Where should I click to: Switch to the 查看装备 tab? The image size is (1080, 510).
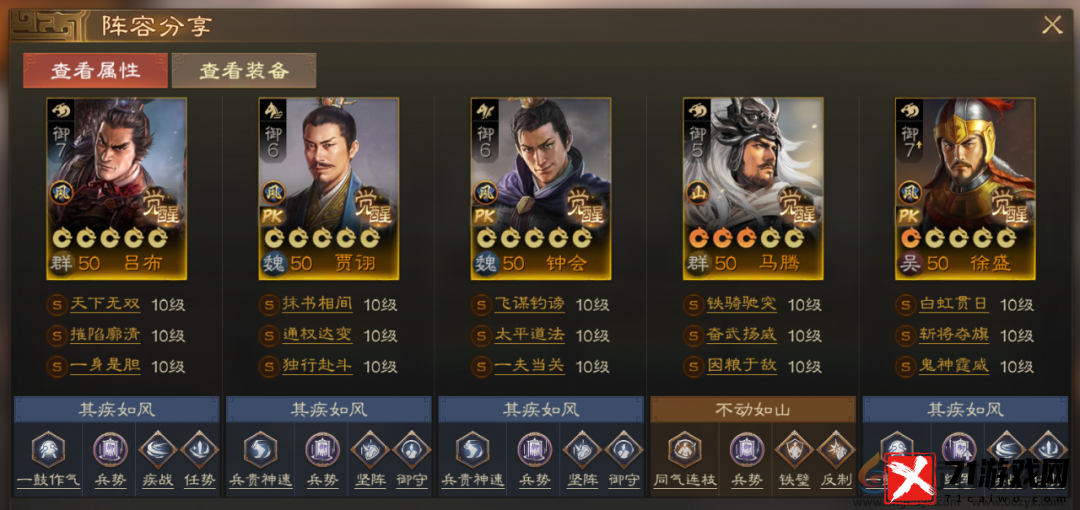tap(244, 70)
